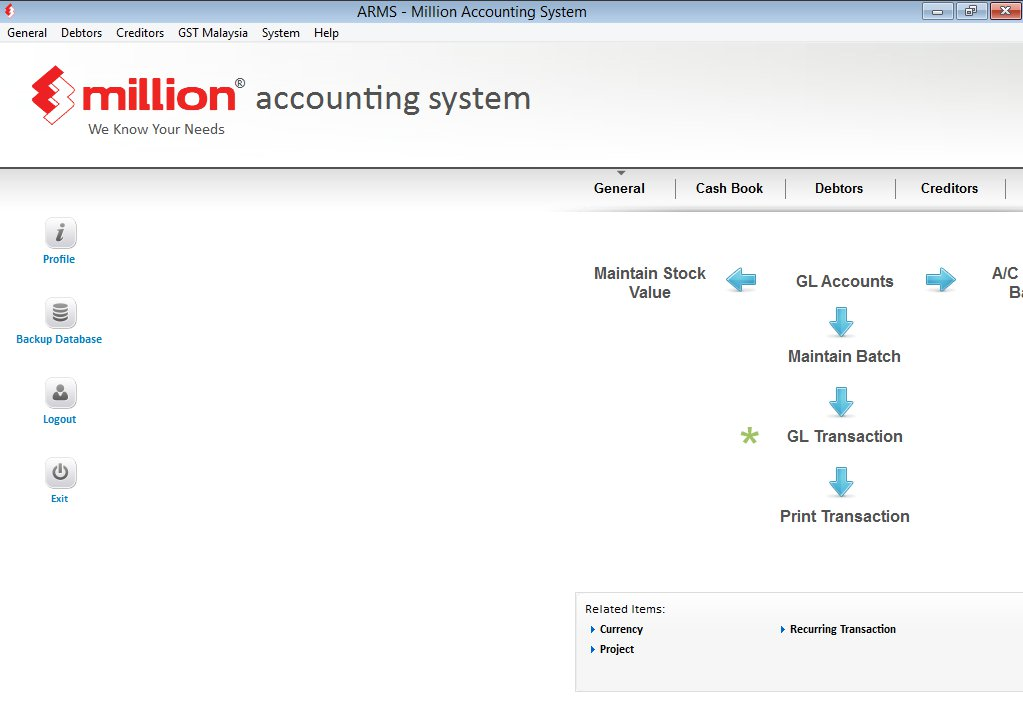This screenshot has height=725, width=1023.
Task: Open GL Accounts
Action: (x=844, y=281)
